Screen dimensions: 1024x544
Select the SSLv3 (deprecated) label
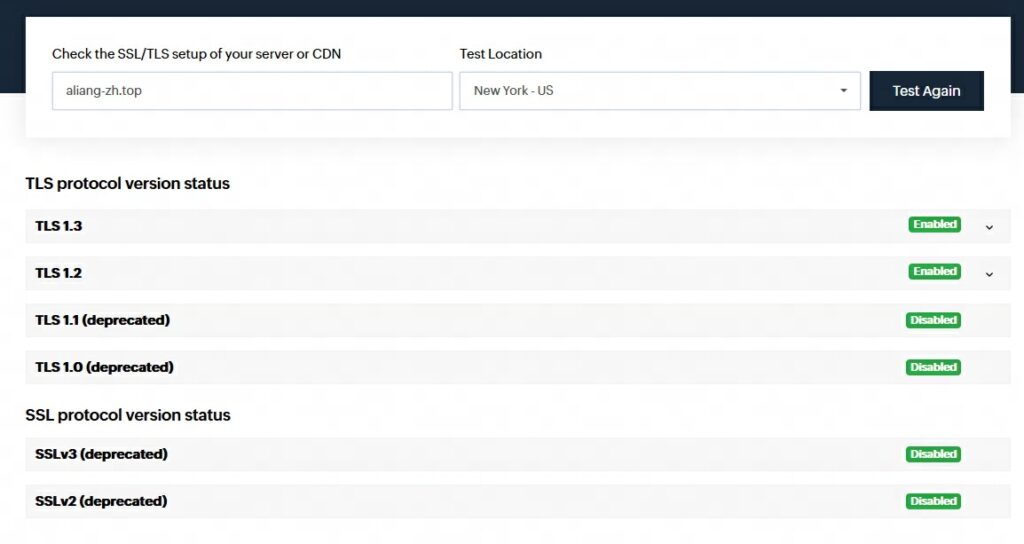tap(101, 454)
